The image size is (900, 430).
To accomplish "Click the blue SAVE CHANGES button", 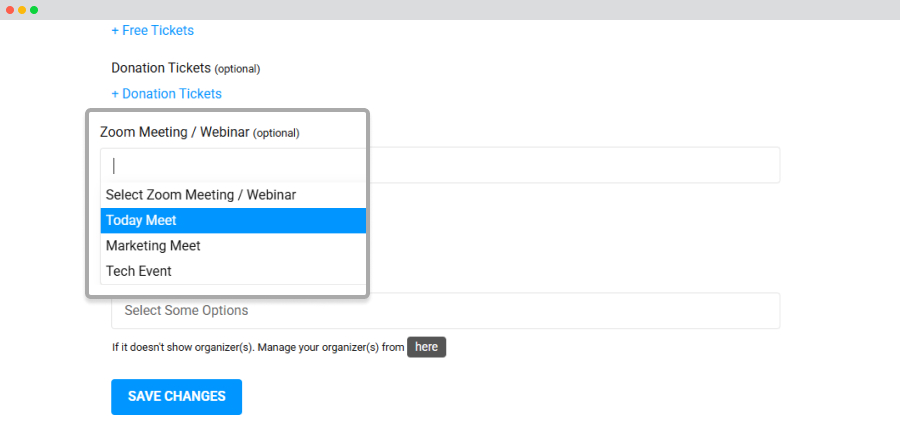I will point(177,397).
